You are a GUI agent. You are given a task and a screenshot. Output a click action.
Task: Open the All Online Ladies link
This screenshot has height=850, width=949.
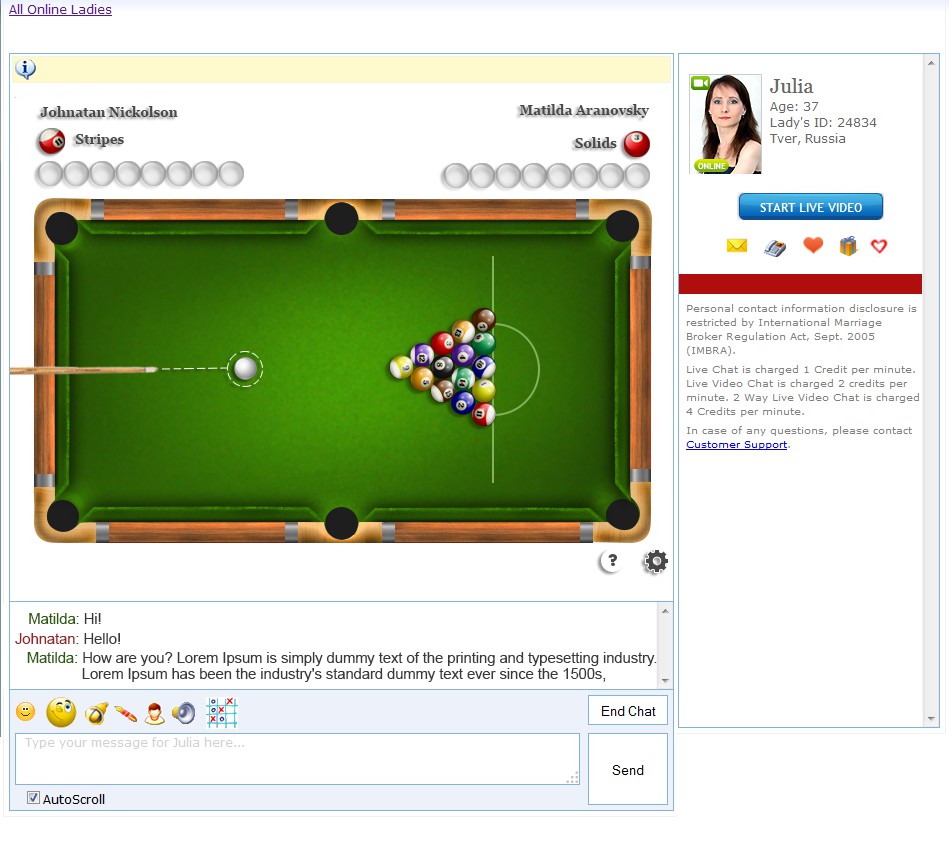60,9
